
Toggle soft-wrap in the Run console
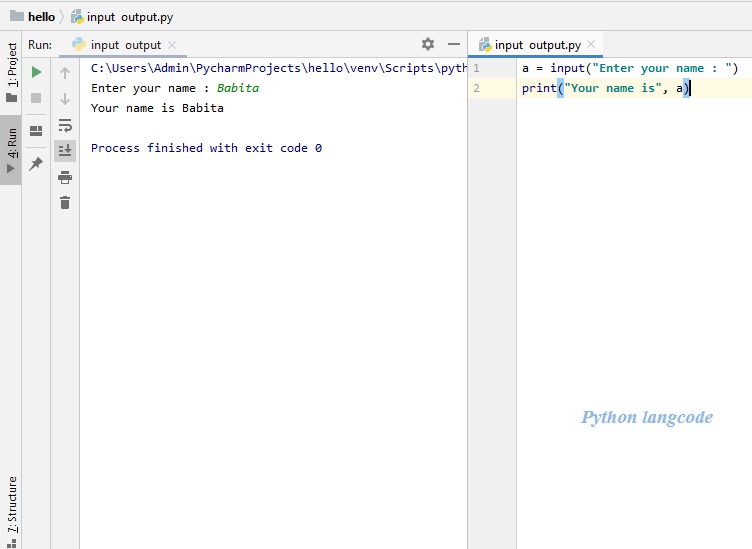[x=65, y=125]
